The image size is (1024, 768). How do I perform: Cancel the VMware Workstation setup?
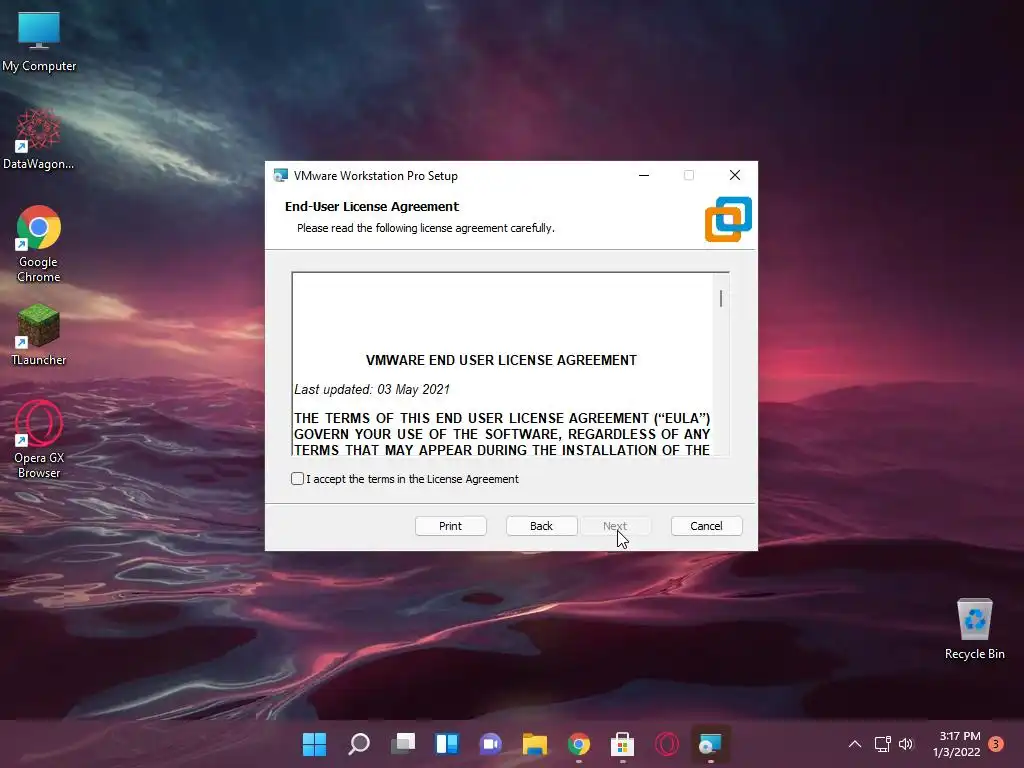point(707,526)
